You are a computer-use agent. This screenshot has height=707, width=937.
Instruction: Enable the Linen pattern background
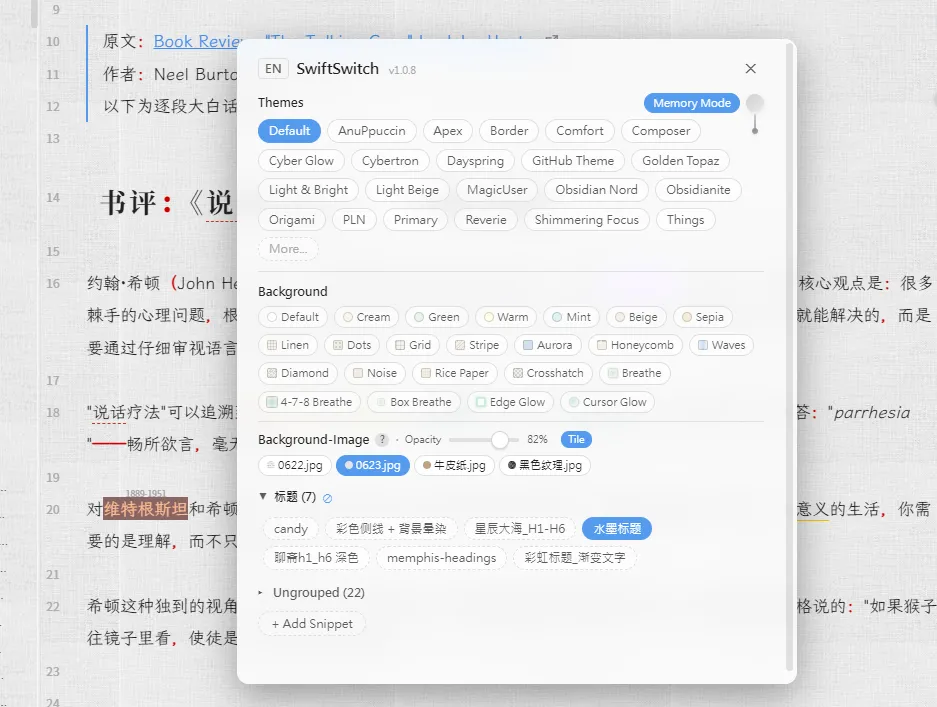[x=288, y=345]
